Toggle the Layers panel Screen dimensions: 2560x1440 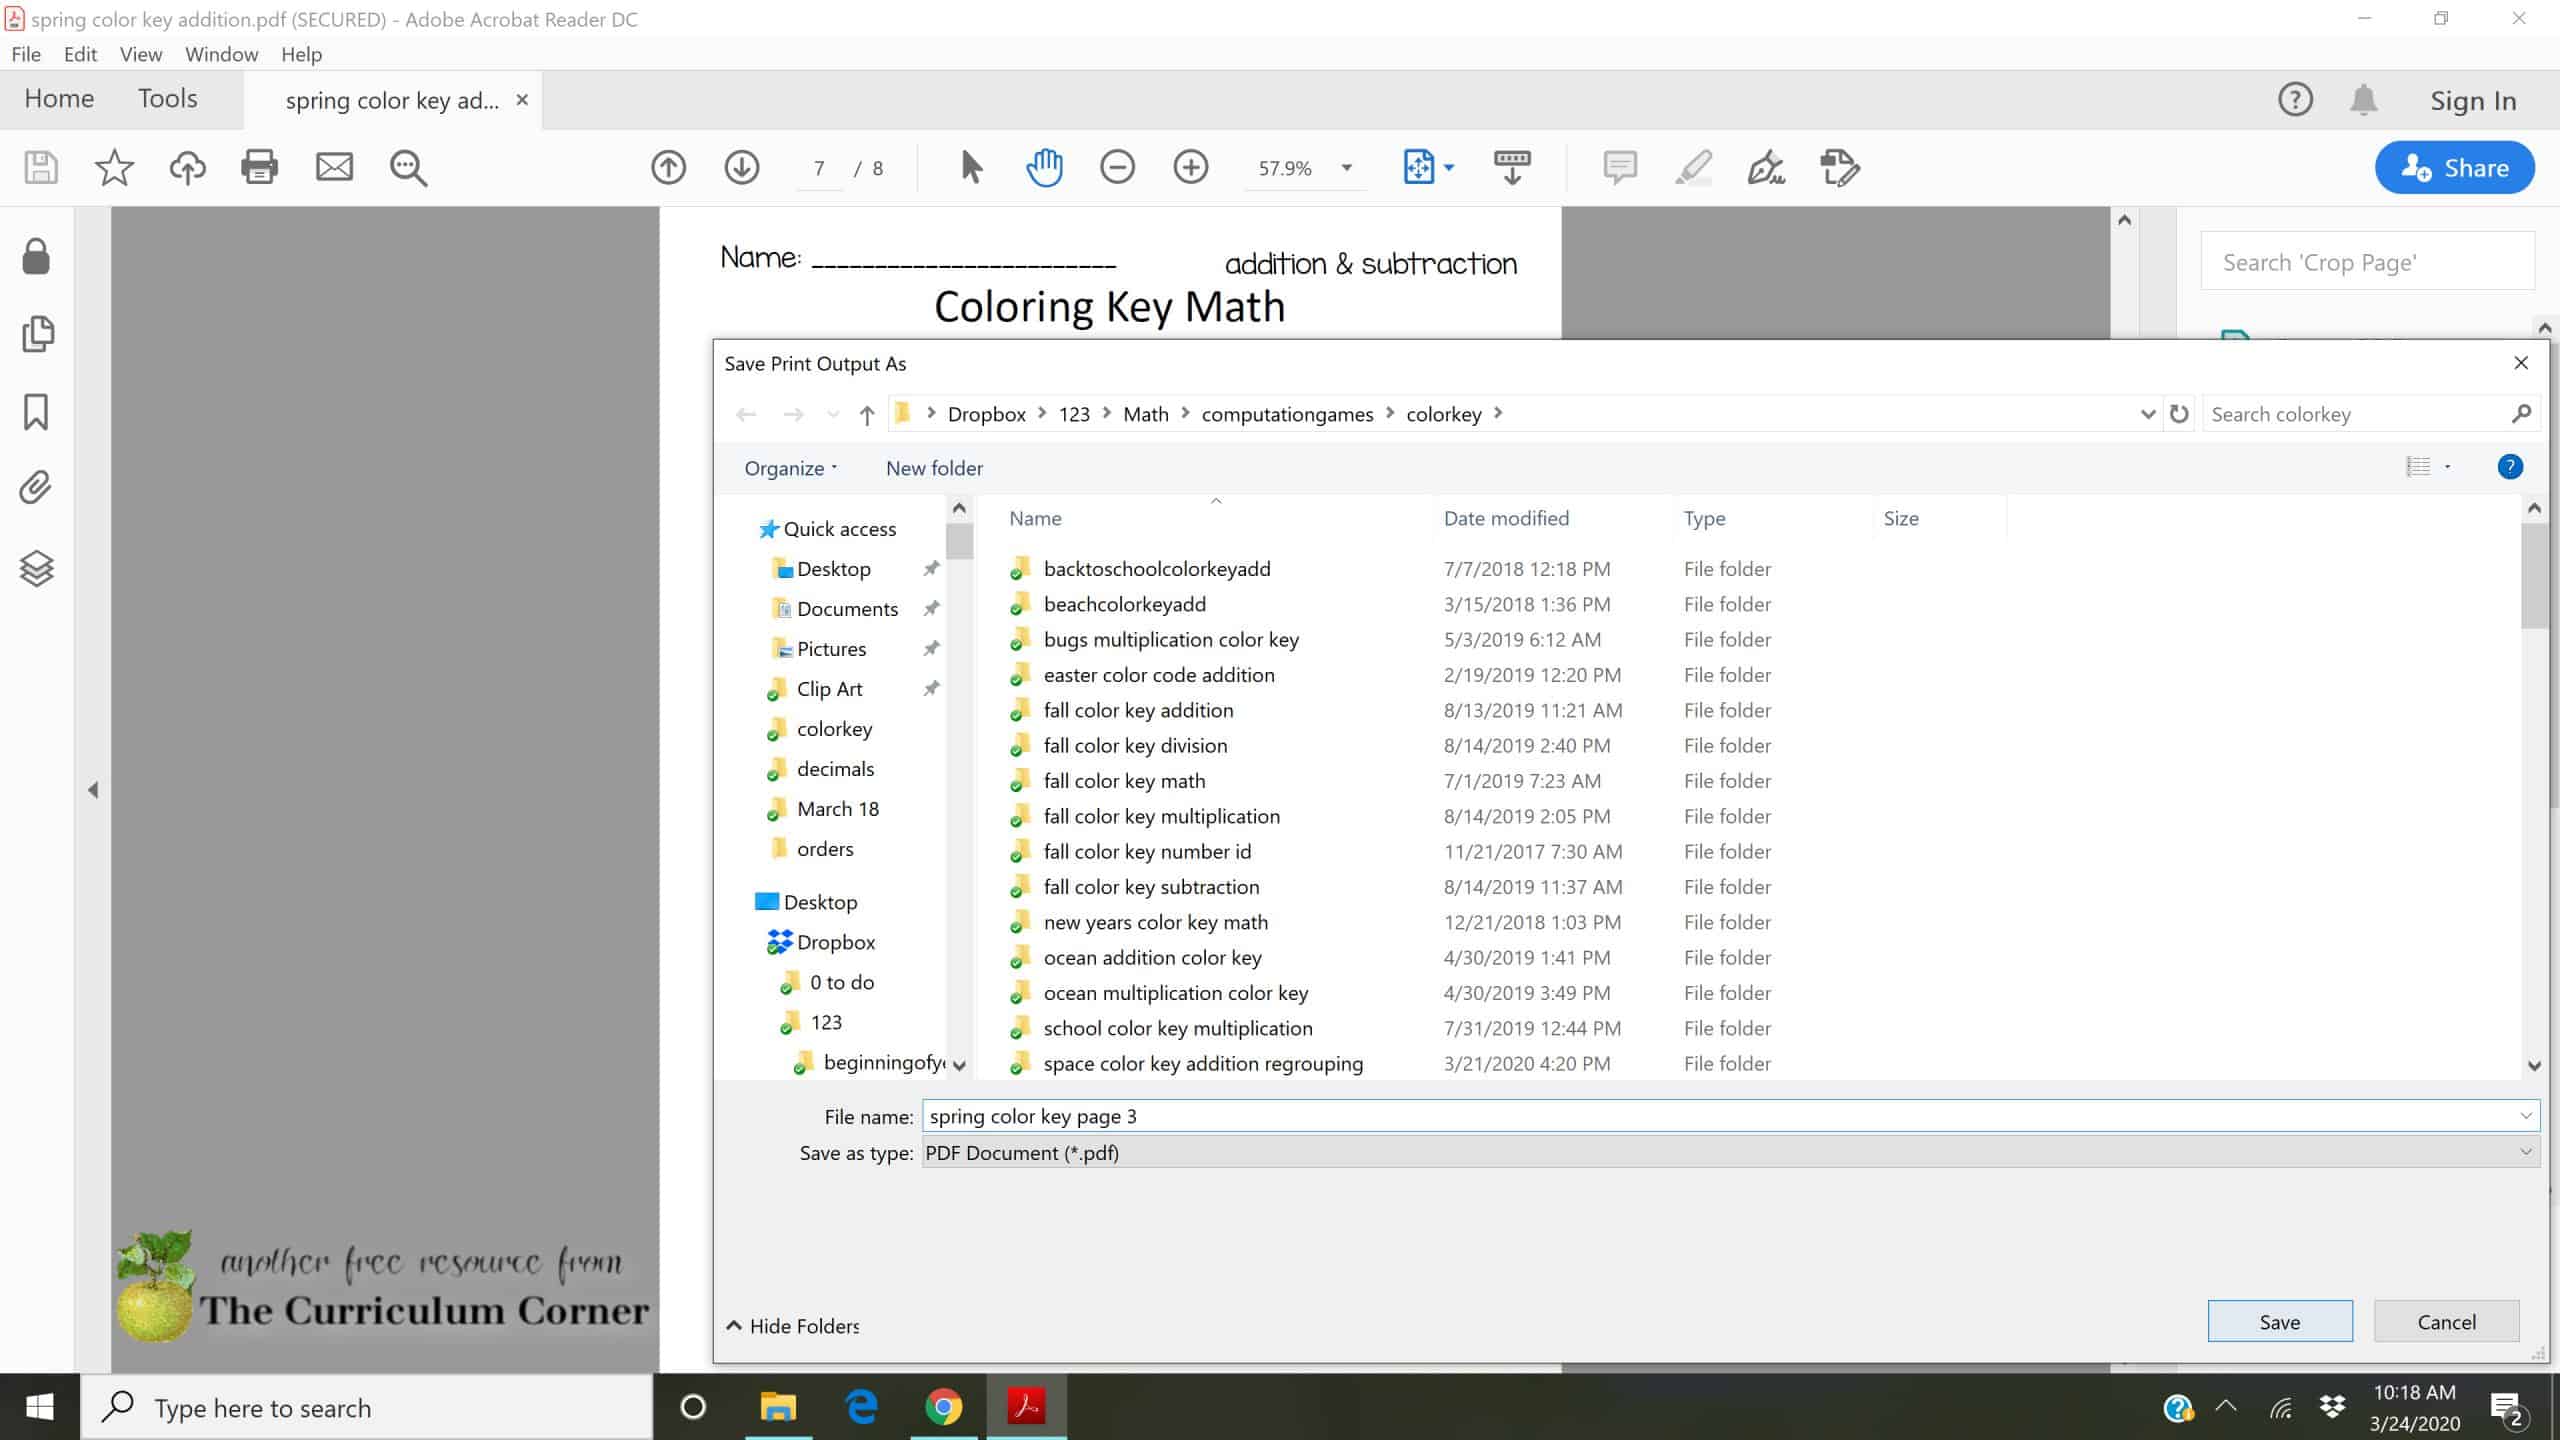[x=36, y=568]
